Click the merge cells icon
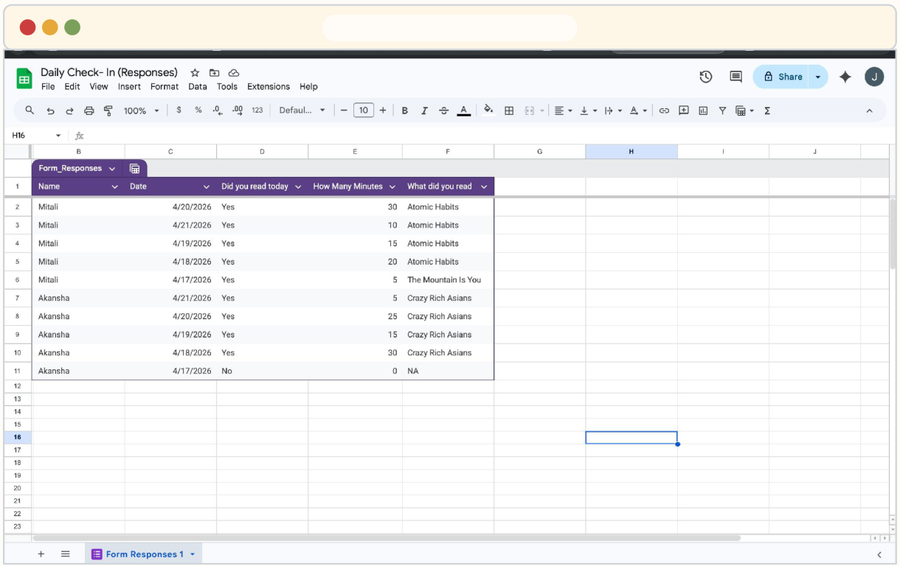Screen dimensions: 900x566 (x=529, y=111)
